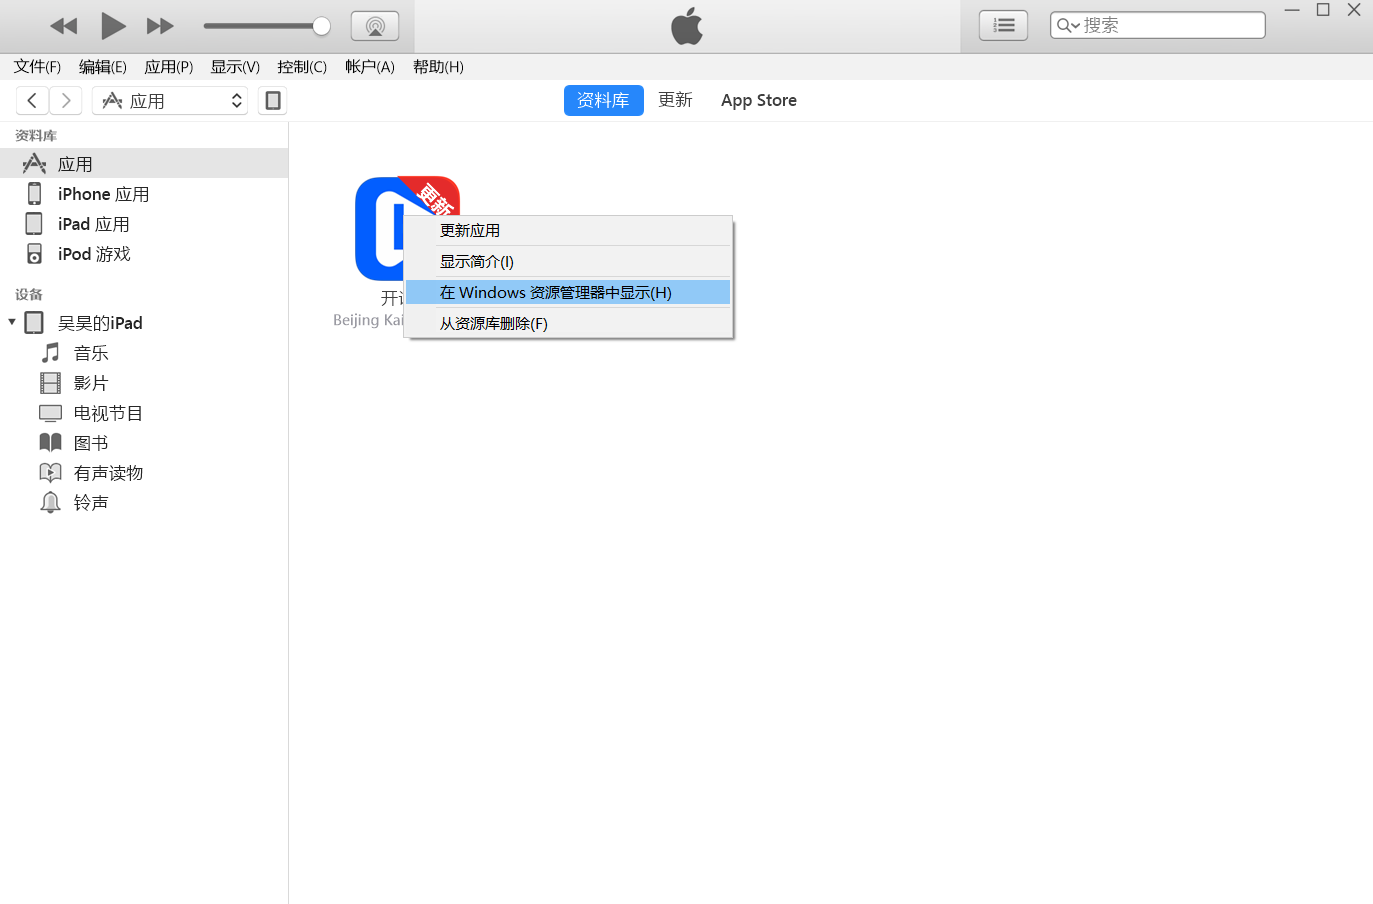Click the play button

[x=113, y=26]
